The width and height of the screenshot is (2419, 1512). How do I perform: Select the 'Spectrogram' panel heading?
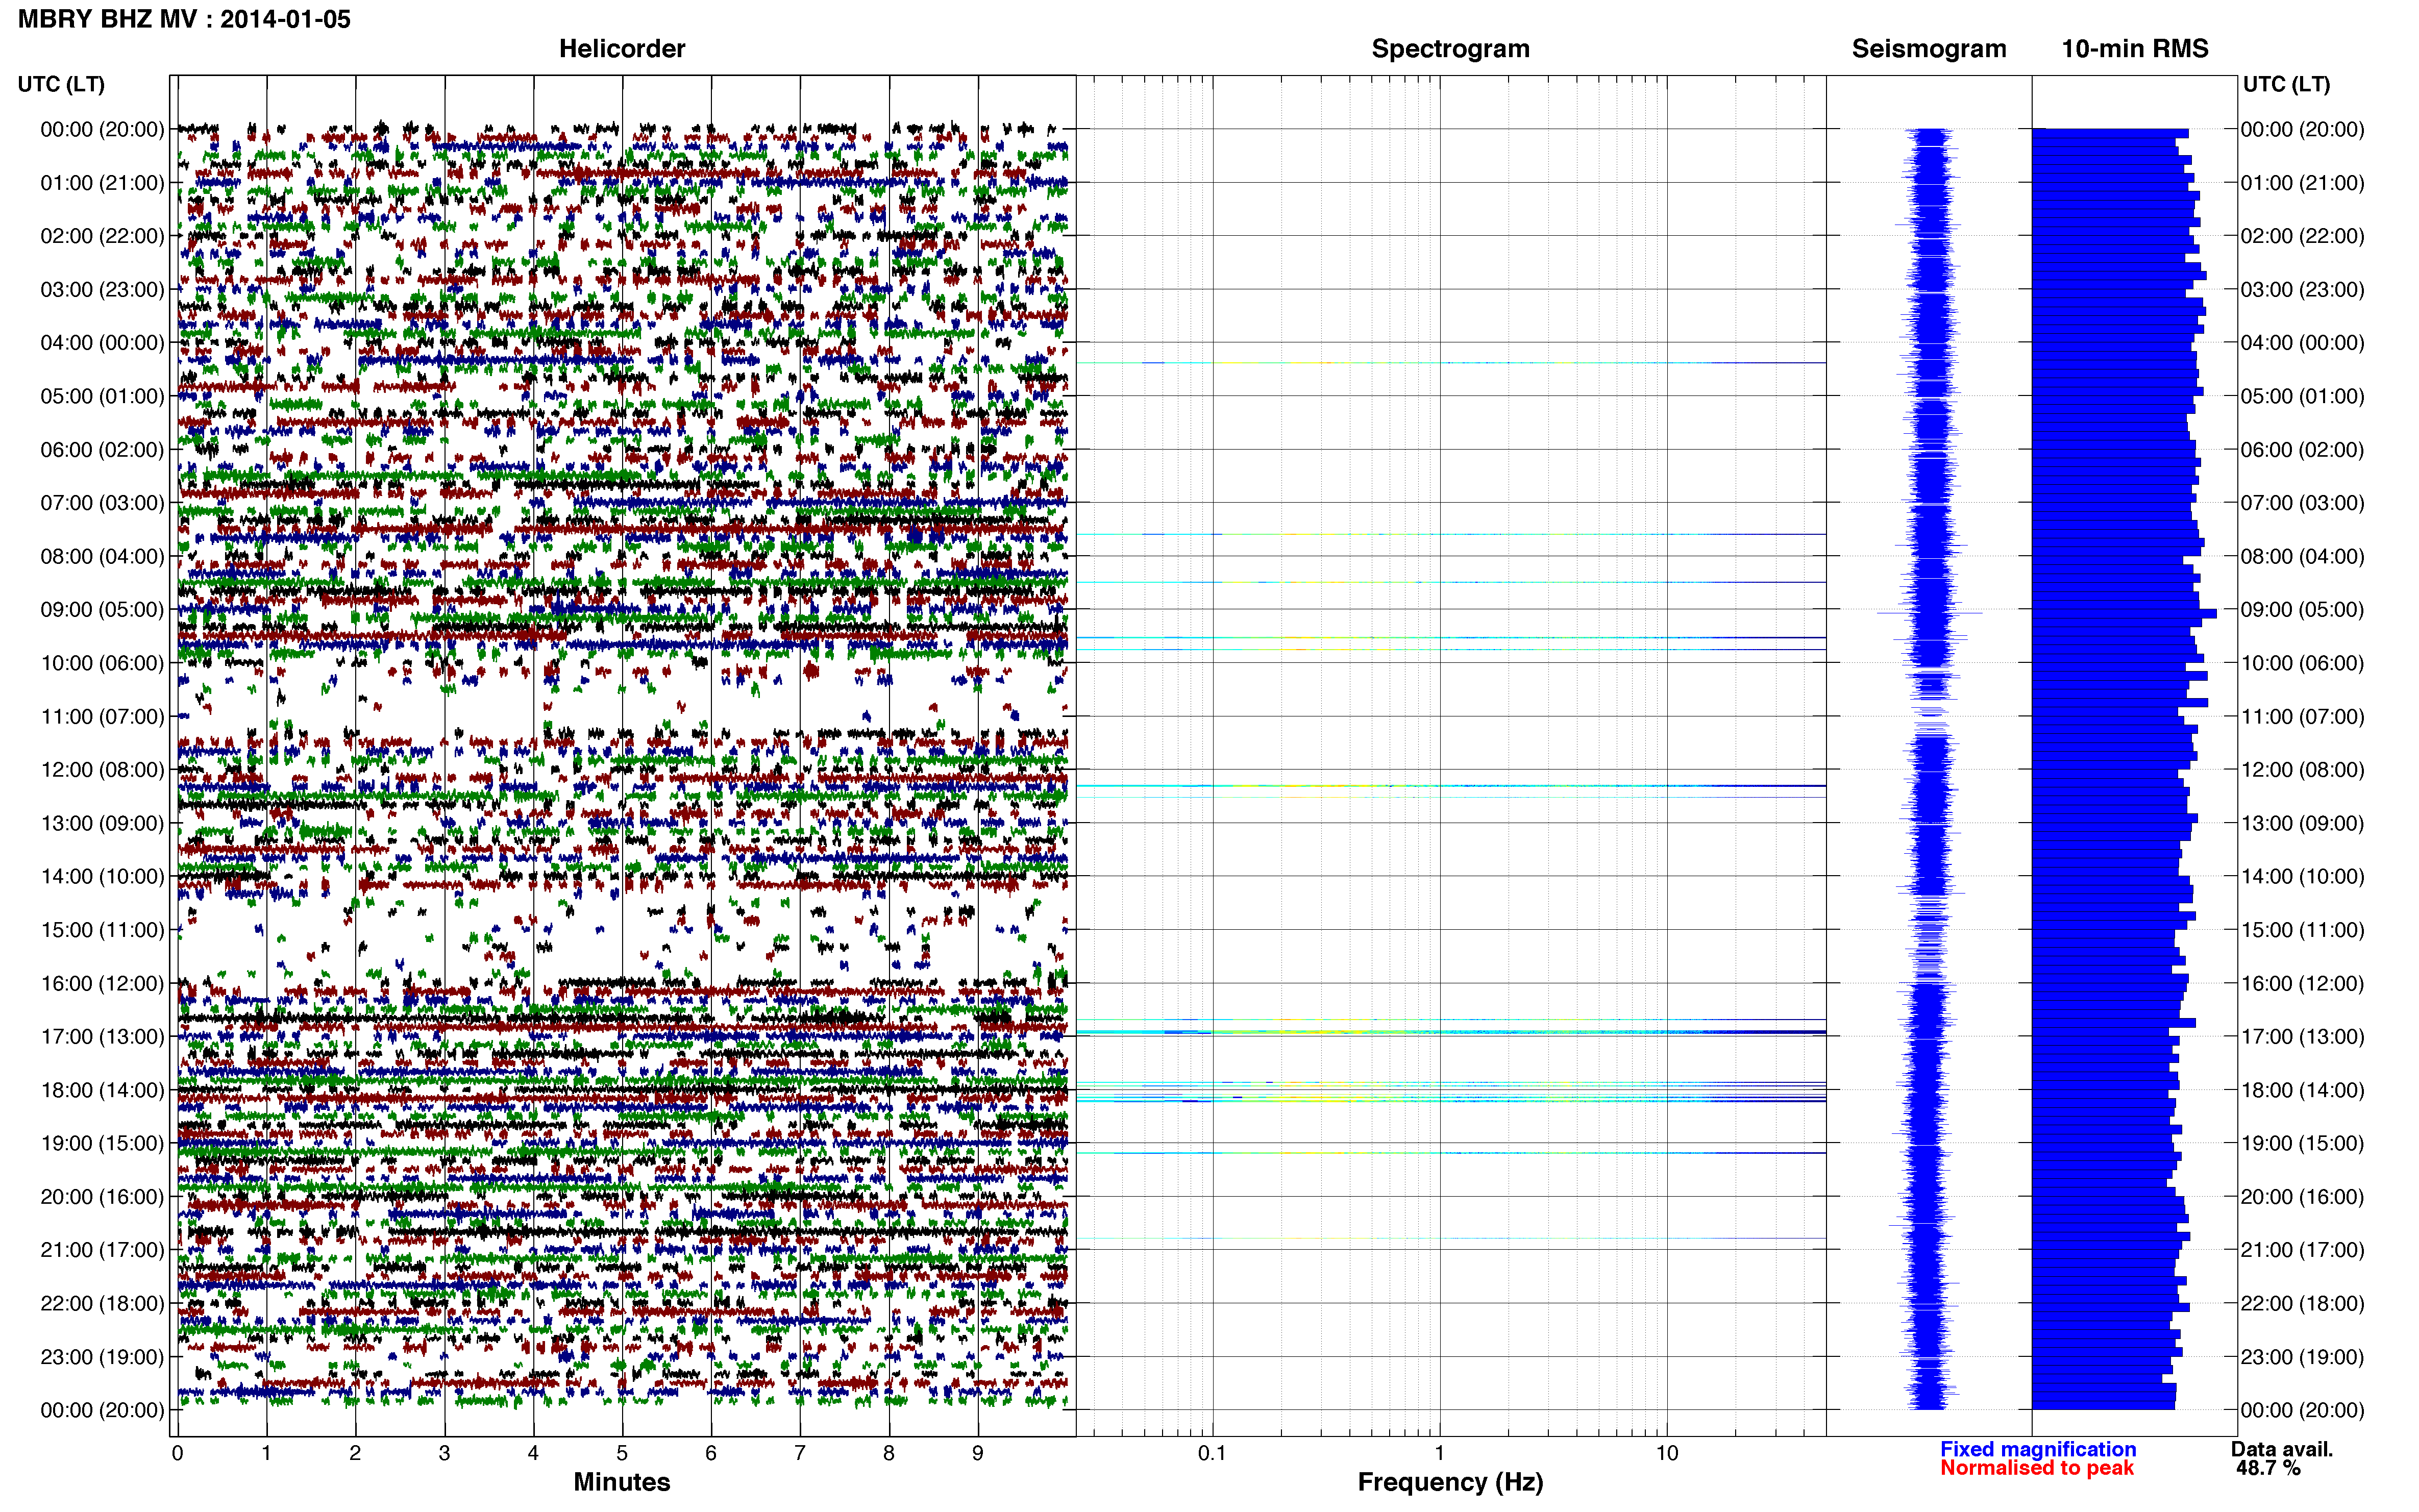[1450, 48]
